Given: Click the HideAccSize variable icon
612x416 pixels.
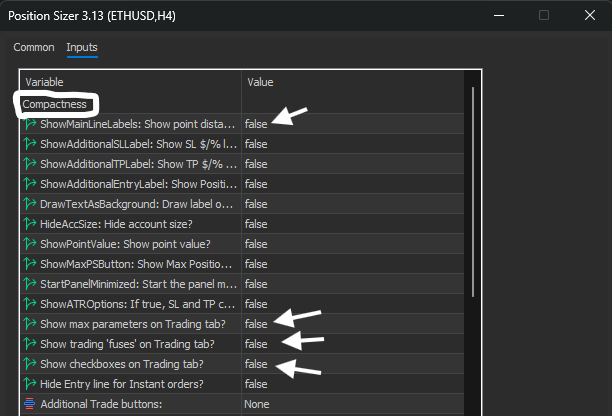Looking at the screenshot, I should click(30, 224).
